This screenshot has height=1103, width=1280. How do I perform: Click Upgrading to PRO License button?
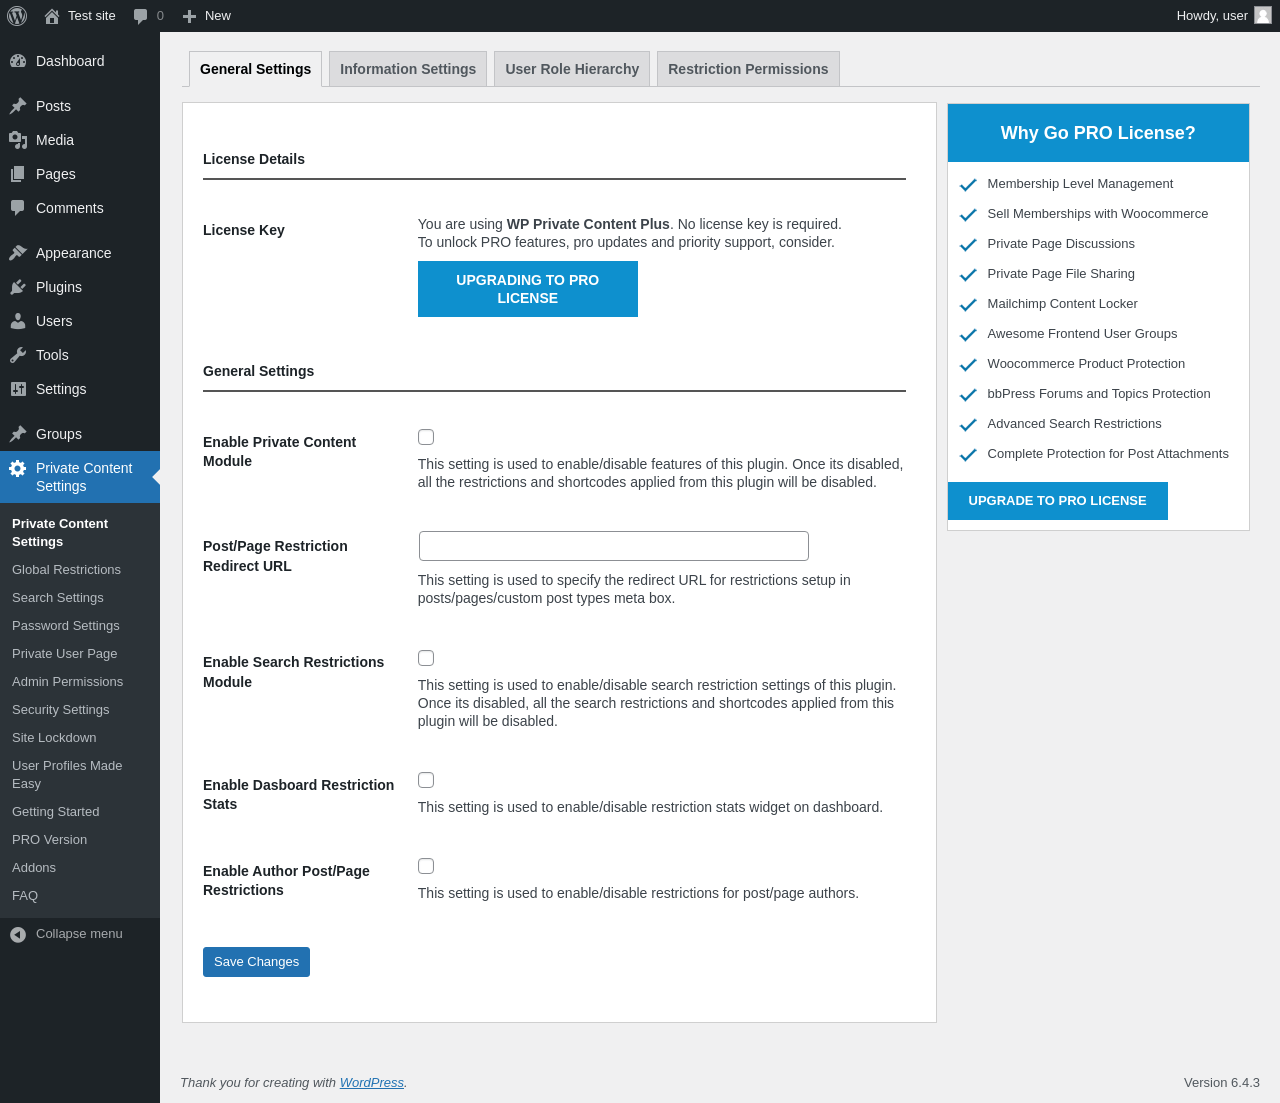[x=528, y=289]
